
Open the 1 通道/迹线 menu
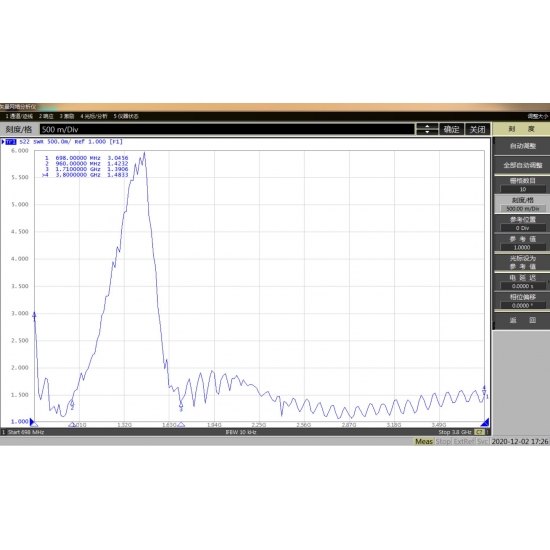[x=19, y=116]
